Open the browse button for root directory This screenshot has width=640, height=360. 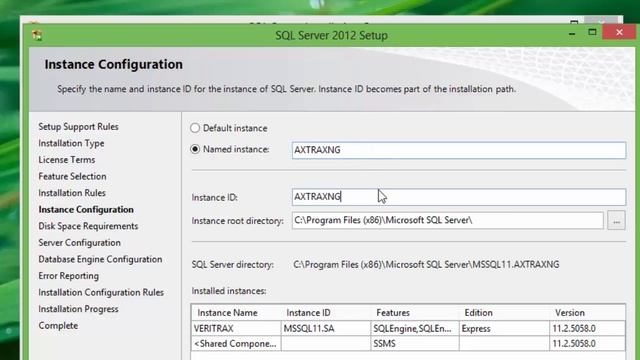(x=616, y=221)
